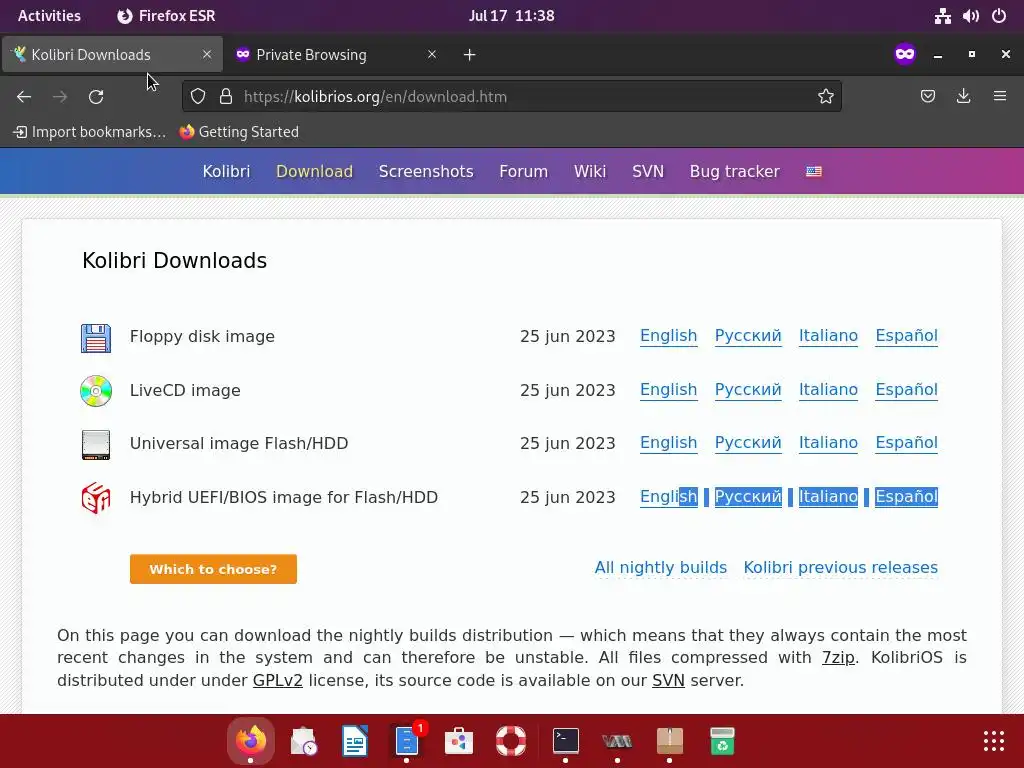Follow the GPLv2 license link
This screenshot has height=768, width=1024.
[278, 680]
